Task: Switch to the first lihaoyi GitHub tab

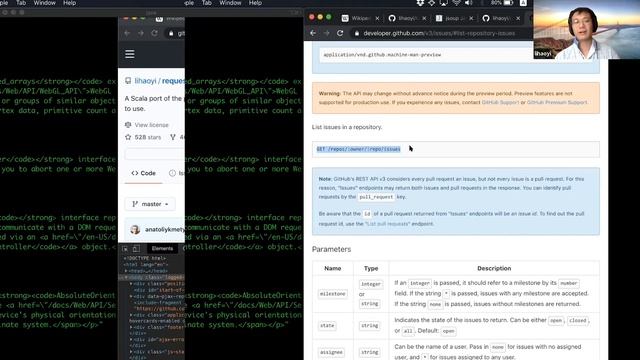Action: coord(406,18)
